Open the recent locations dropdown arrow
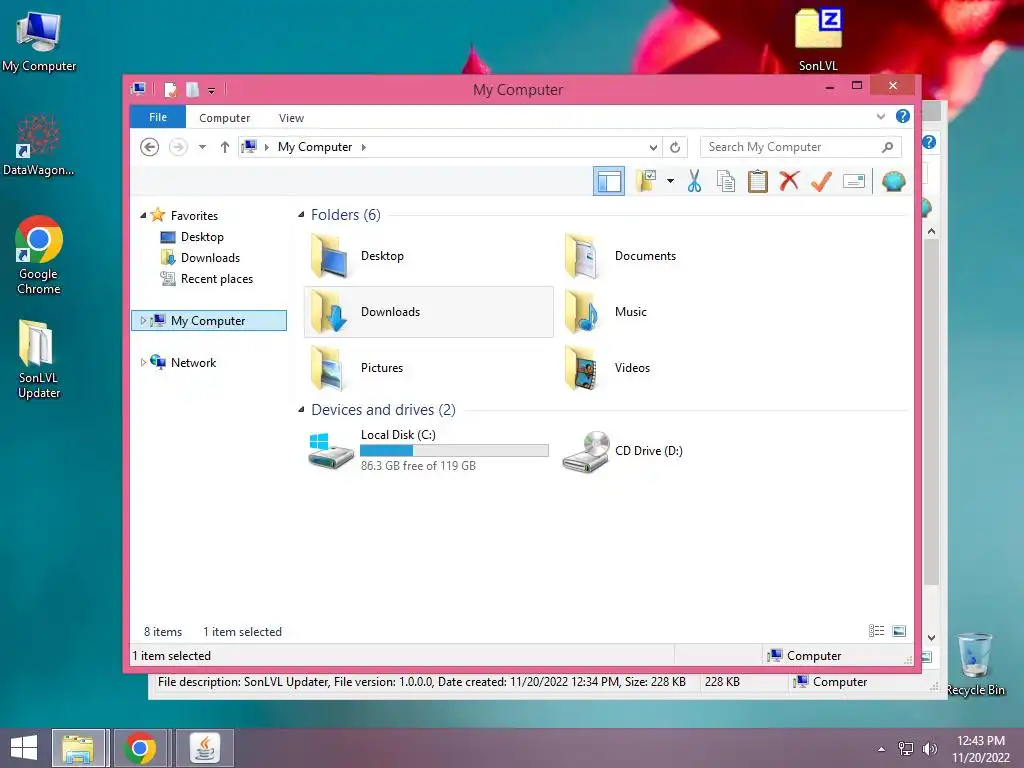Image resolution: width=1024 pixels, height=768 pixels. [x=202, y=147]
